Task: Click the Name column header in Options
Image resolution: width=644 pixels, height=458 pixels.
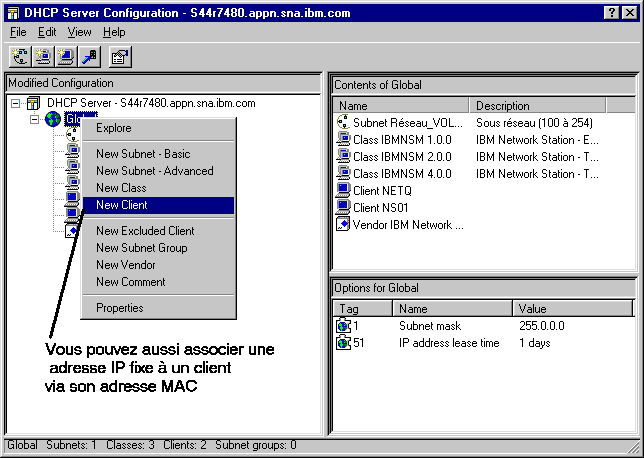Action: click(453, 308)
